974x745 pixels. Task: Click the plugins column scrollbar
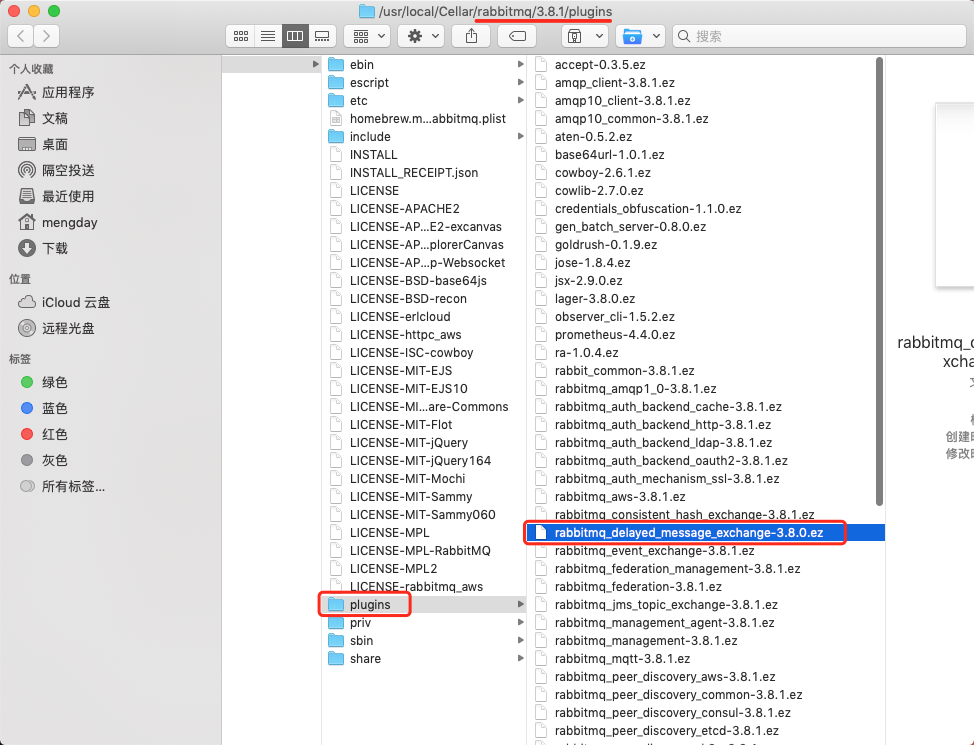[x=879, y=281]
